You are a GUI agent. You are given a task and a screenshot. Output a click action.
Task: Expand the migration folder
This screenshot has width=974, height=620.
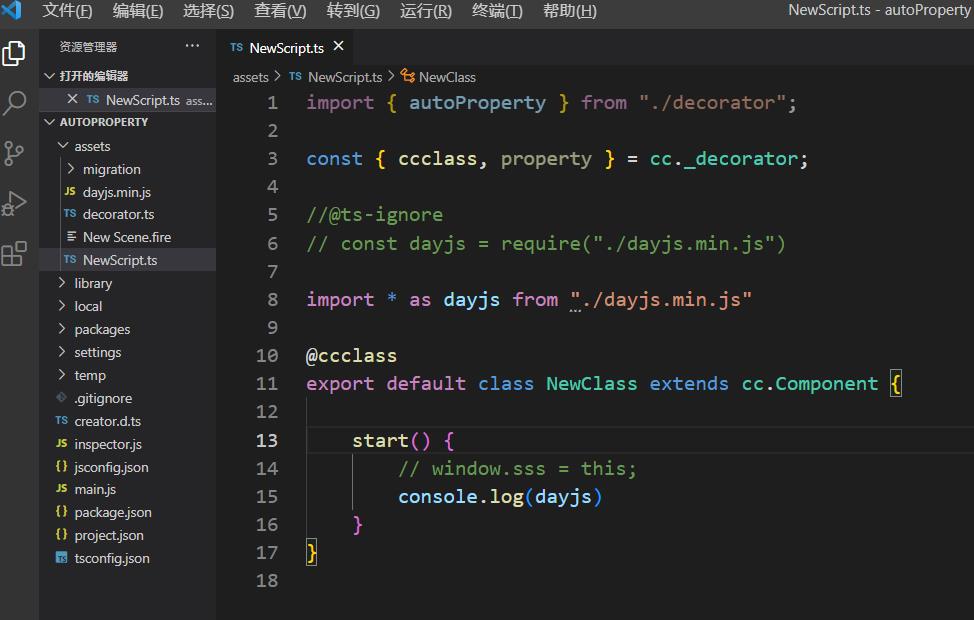[x=71, y=169]
